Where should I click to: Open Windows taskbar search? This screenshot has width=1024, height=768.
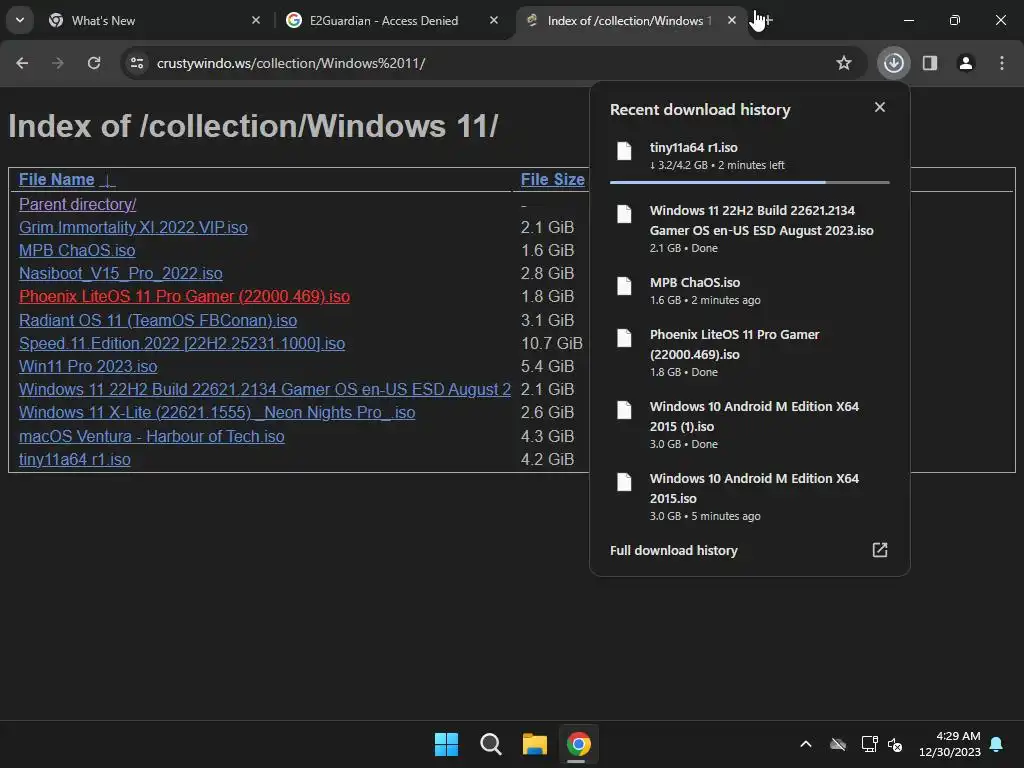click(490, 744)
